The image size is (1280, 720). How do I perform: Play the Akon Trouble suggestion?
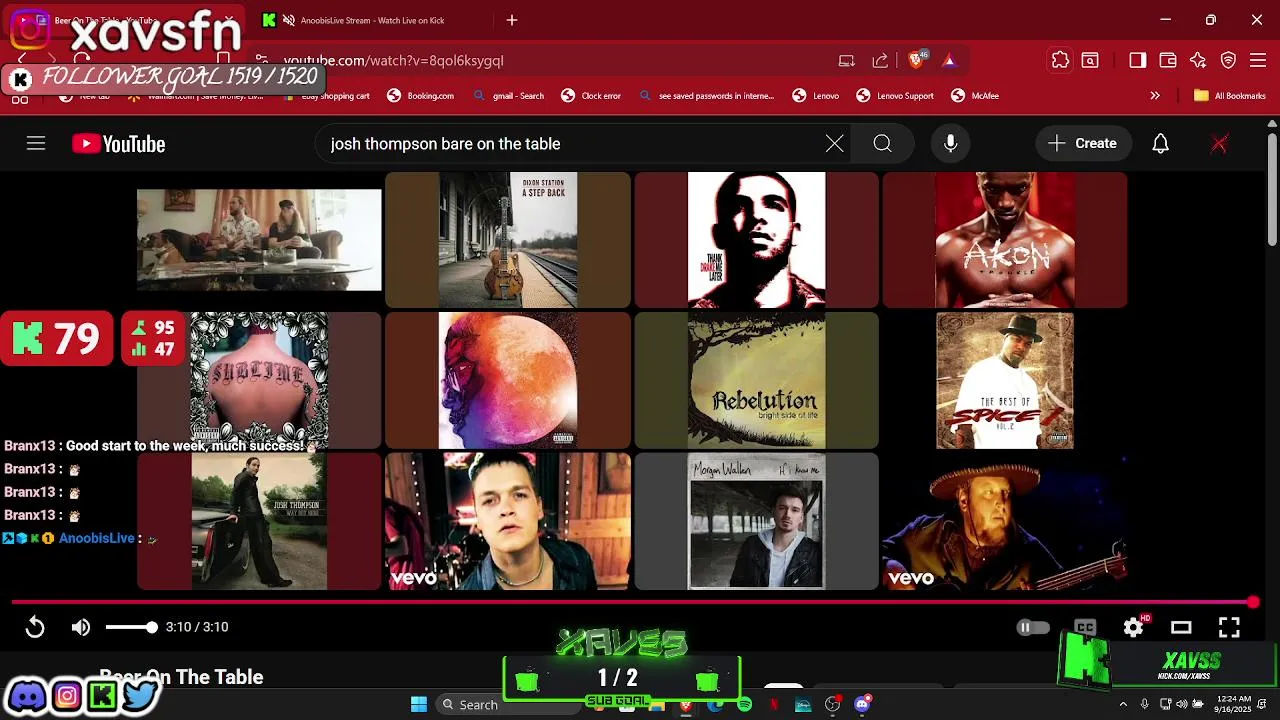(1005, 240)
